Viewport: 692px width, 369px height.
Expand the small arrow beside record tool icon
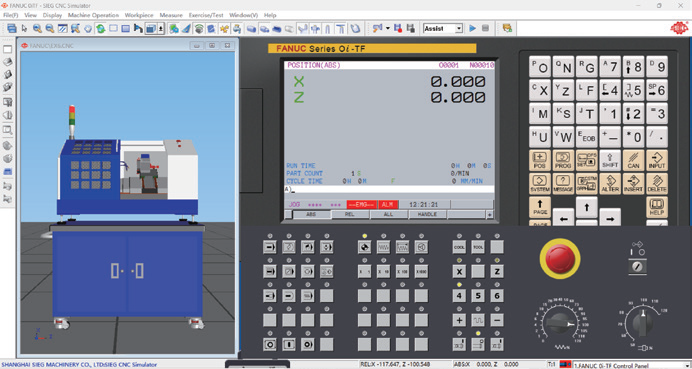[387, 28]
